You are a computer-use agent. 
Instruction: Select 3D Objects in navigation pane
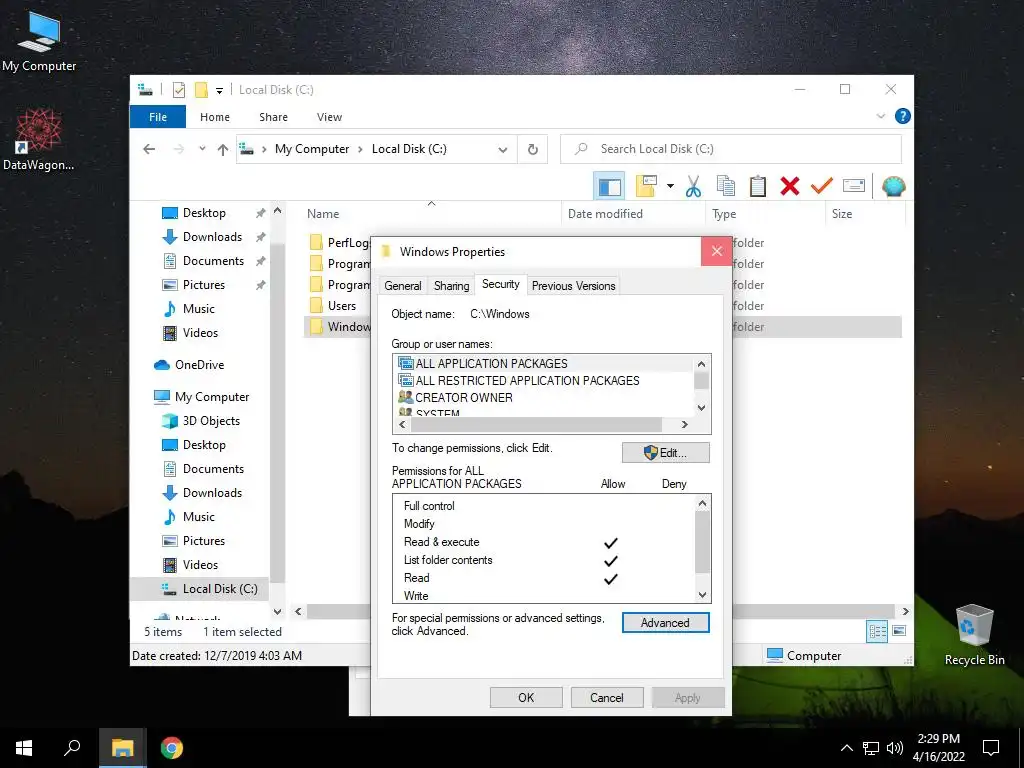(211, 421)
